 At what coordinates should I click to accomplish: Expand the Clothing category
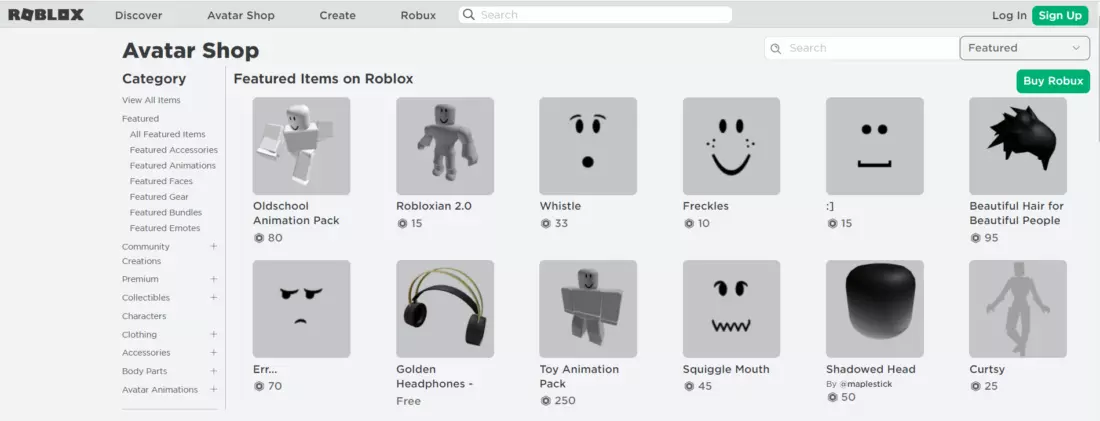214,334
